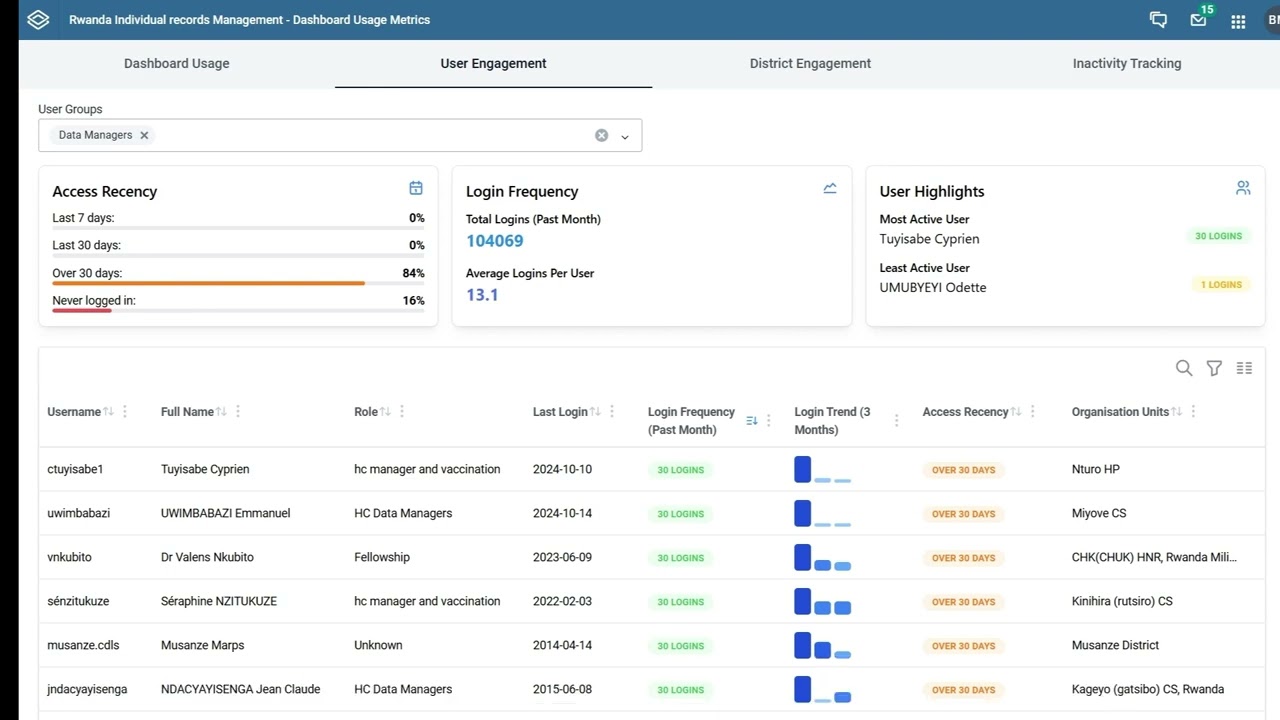Image resolution: width=1280 pixels, height=720 pixels.
Task: Clear all User Groups selections
Action: click(x=601, y=135)
